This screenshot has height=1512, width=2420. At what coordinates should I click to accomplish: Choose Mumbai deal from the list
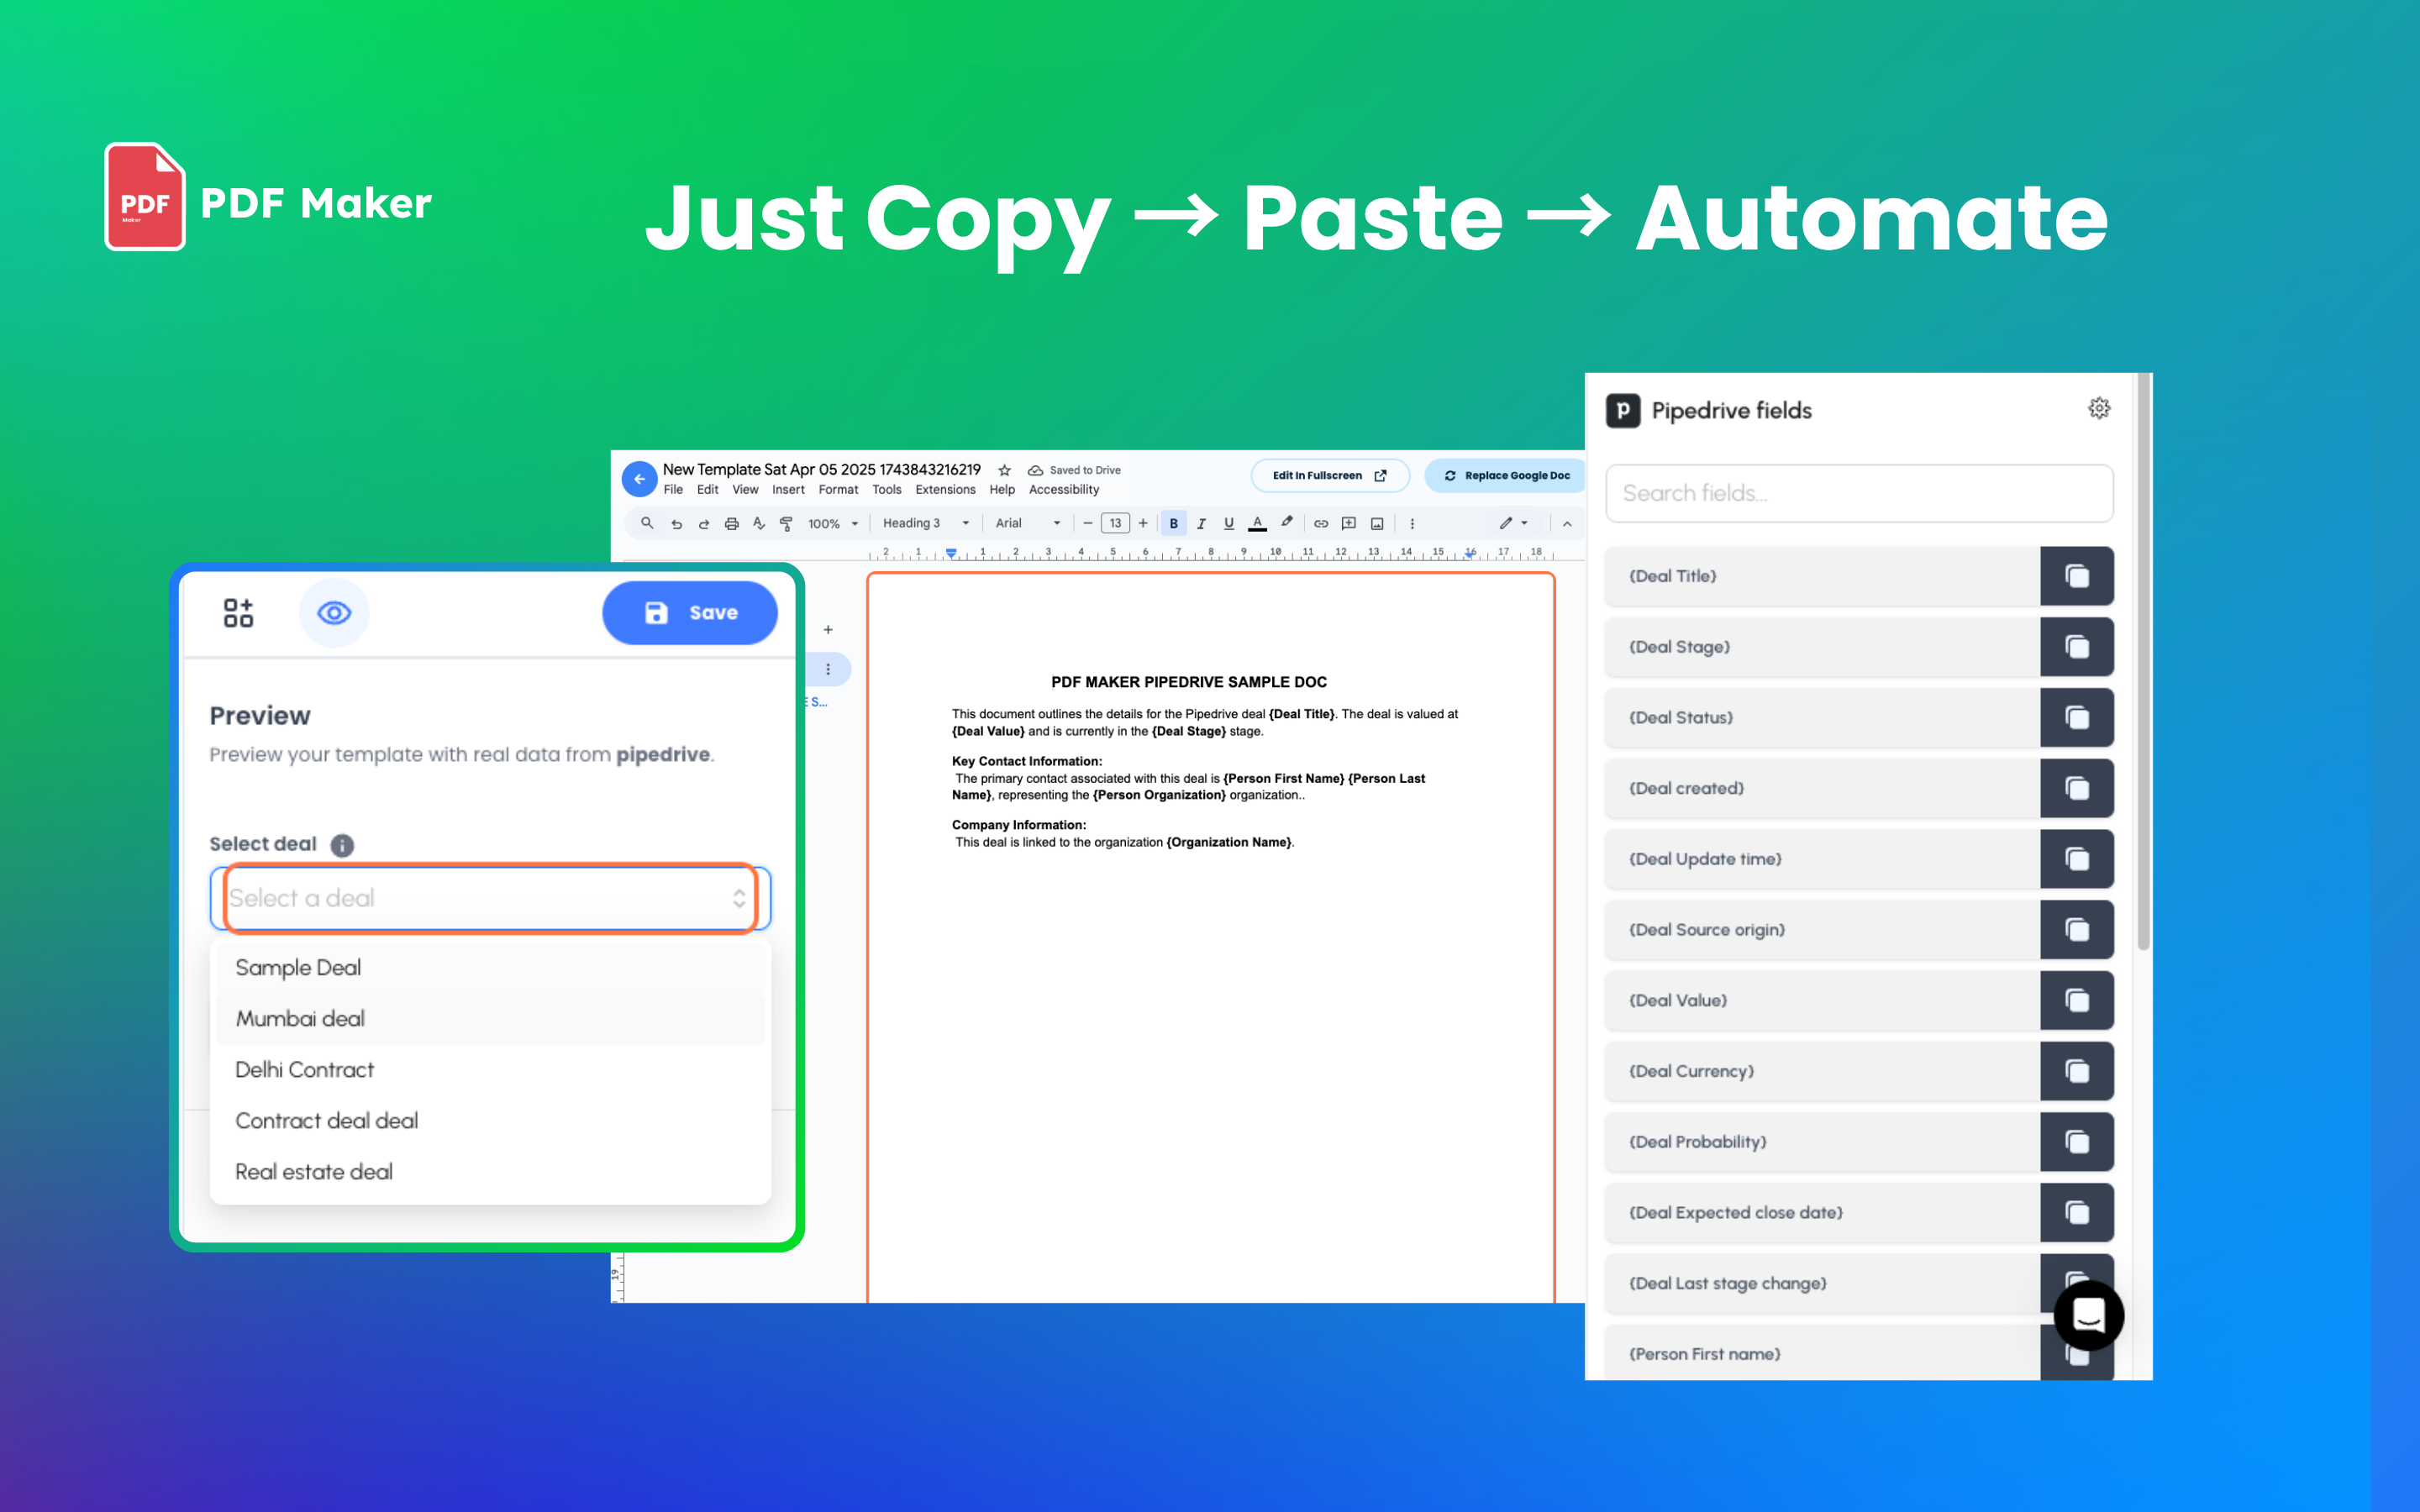coord(300,1018)
